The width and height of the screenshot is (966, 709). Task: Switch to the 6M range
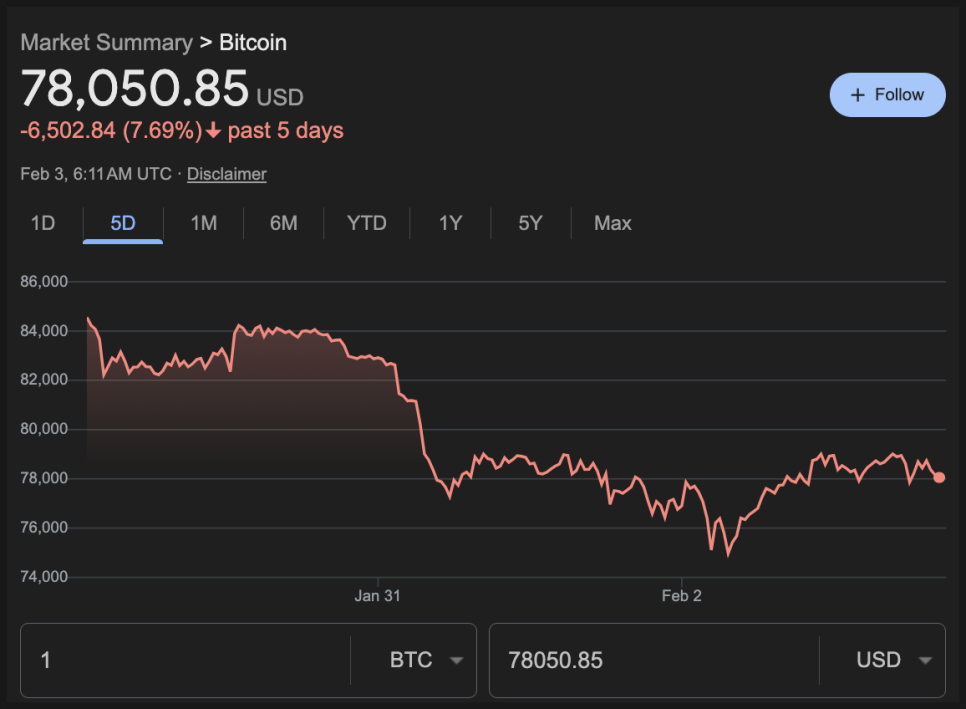tap(284, 223)
